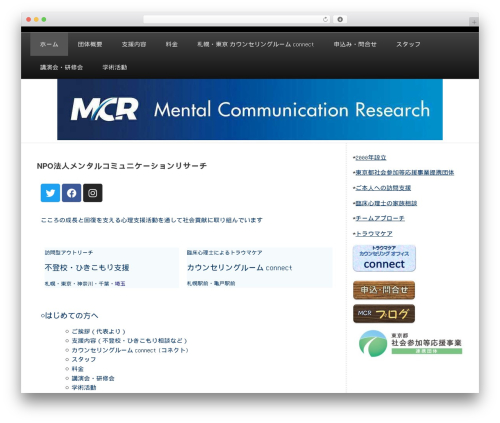The height and width of the screenshot is (423, 500).
Task: Open カウンセリングルーム connect(コネクト) list link
Action: pos(130,350)
